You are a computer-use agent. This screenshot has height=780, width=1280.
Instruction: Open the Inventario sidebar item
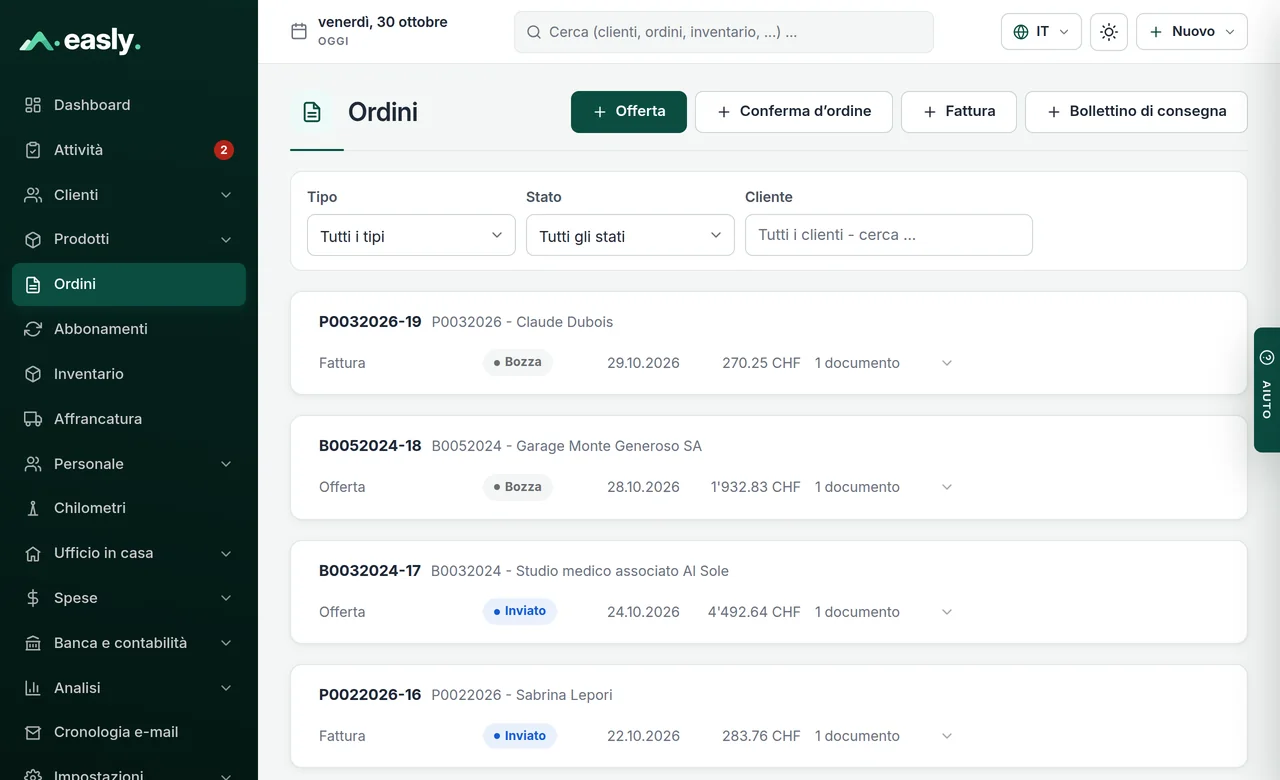[x=129, y=374]
